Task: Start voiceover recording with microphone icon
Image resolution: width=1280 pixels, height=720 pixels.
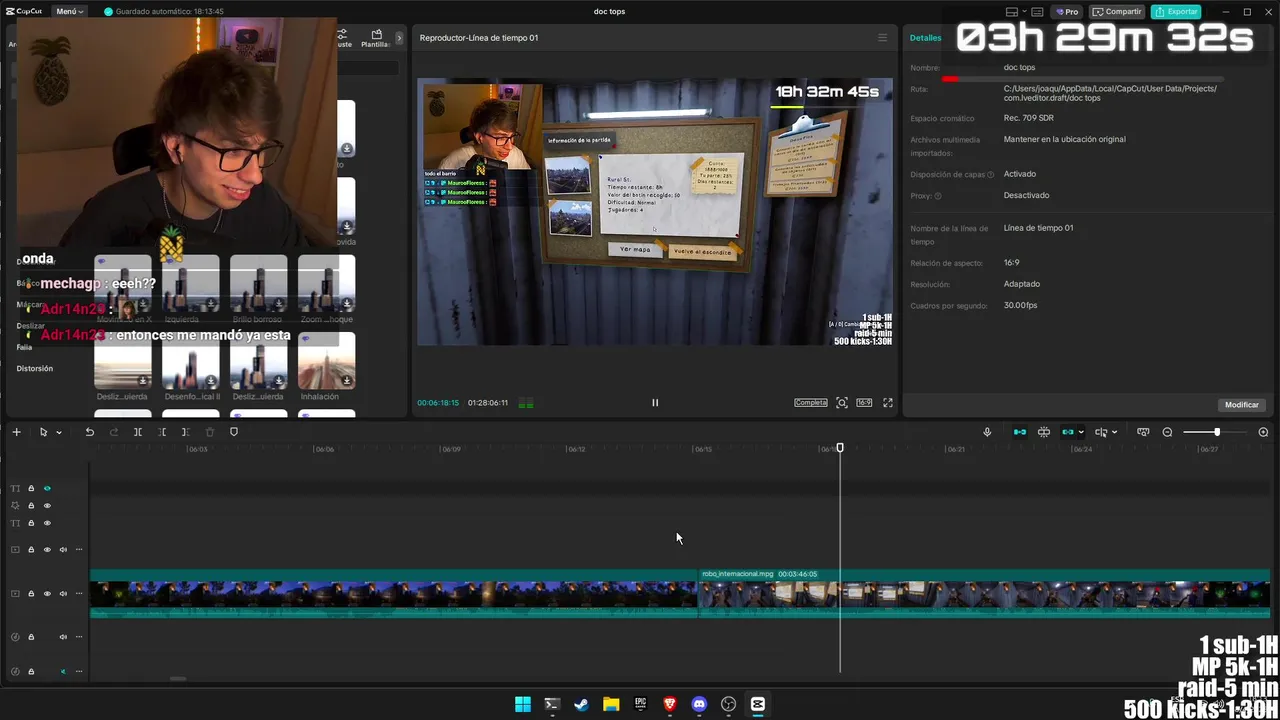Action: (x=987, y=432)
